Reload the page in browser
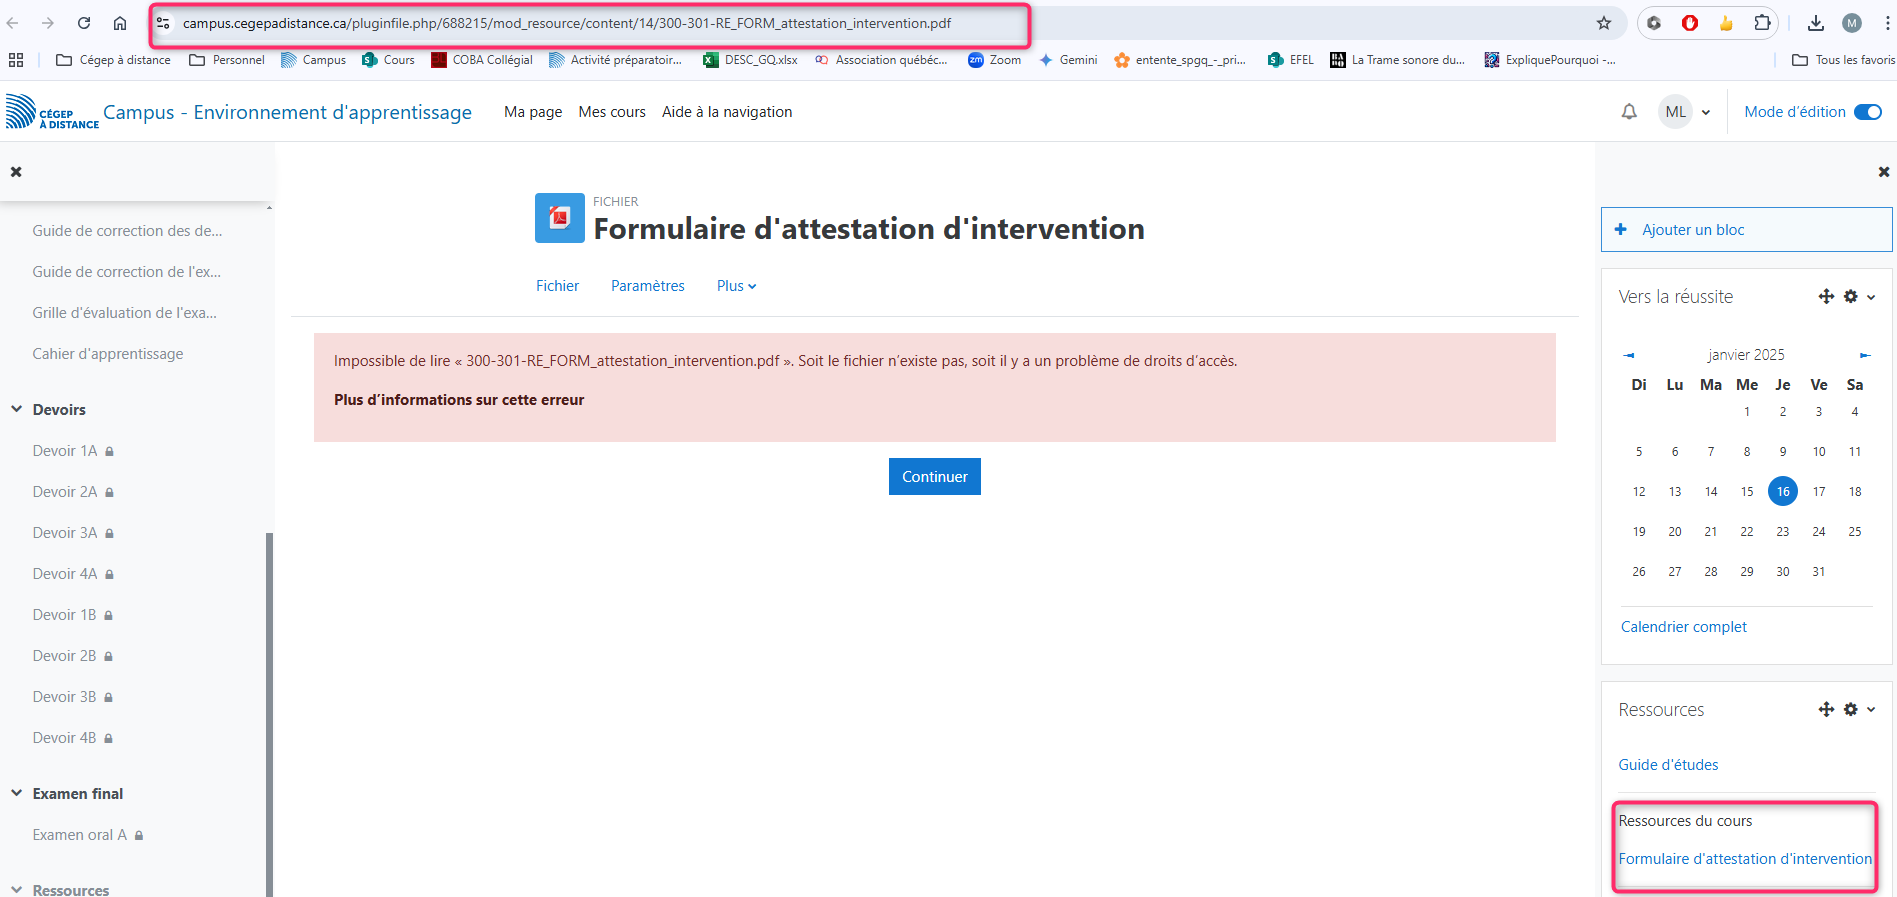Image resolution: width=1897 pixels, height=897 pixels. (84, 23)
